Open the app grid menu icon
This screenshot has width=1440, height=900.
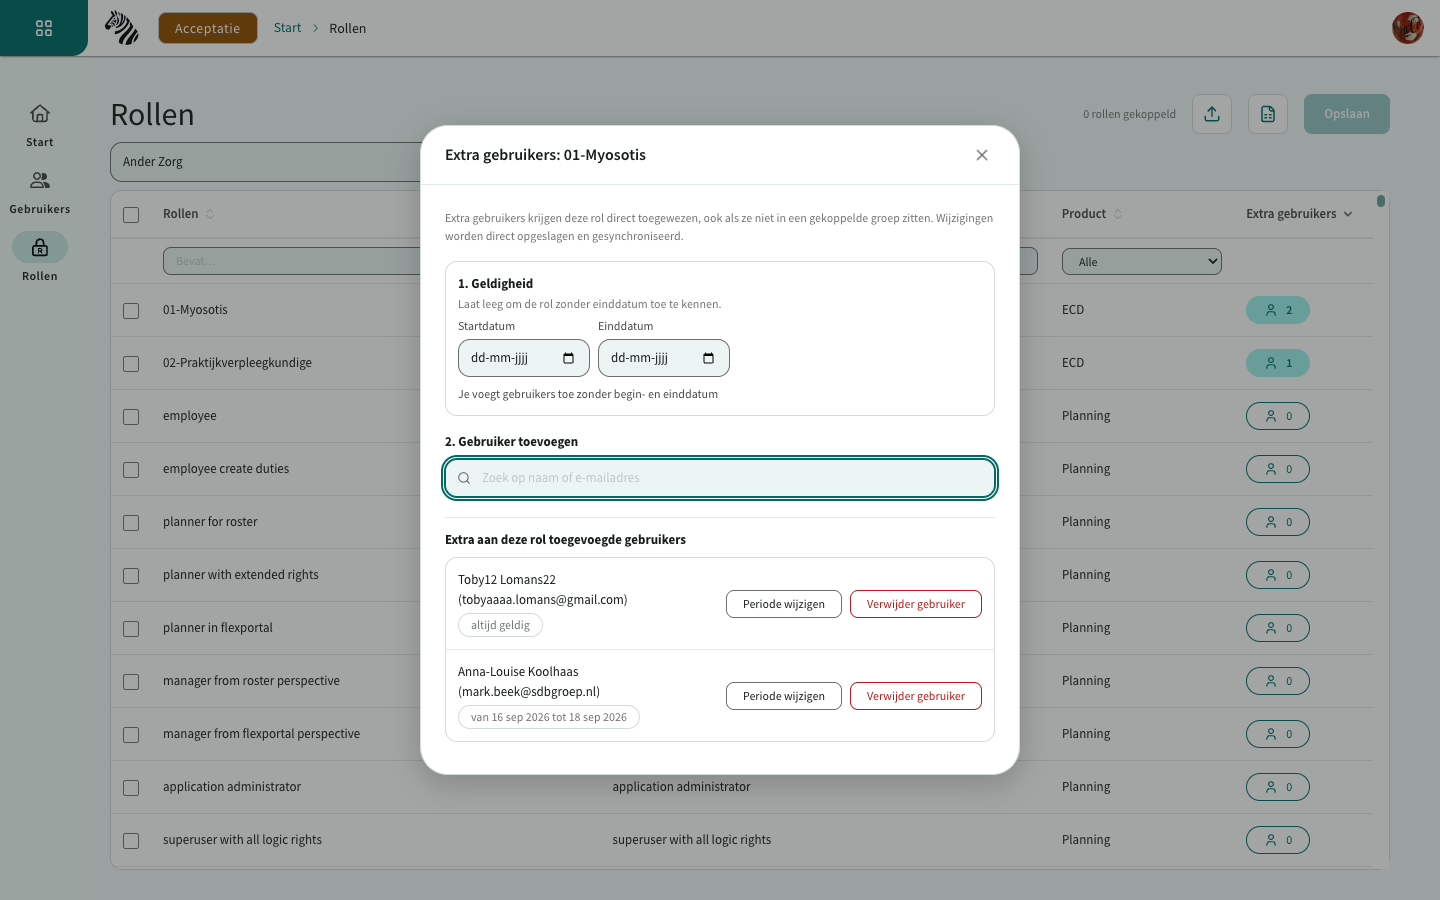(44, 28)
